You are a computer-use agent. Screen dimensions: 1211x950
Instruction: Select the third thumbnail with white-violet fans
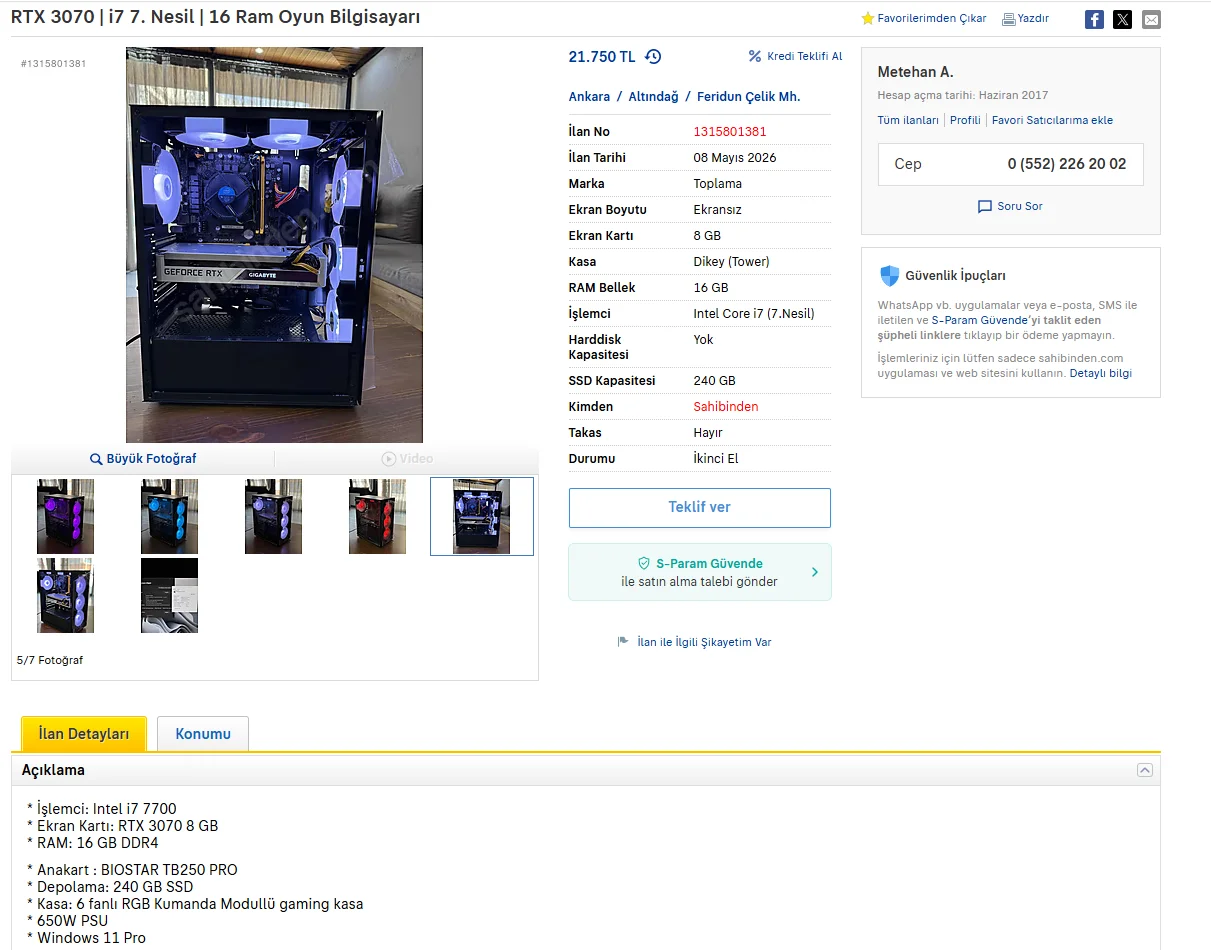(273, 516)
